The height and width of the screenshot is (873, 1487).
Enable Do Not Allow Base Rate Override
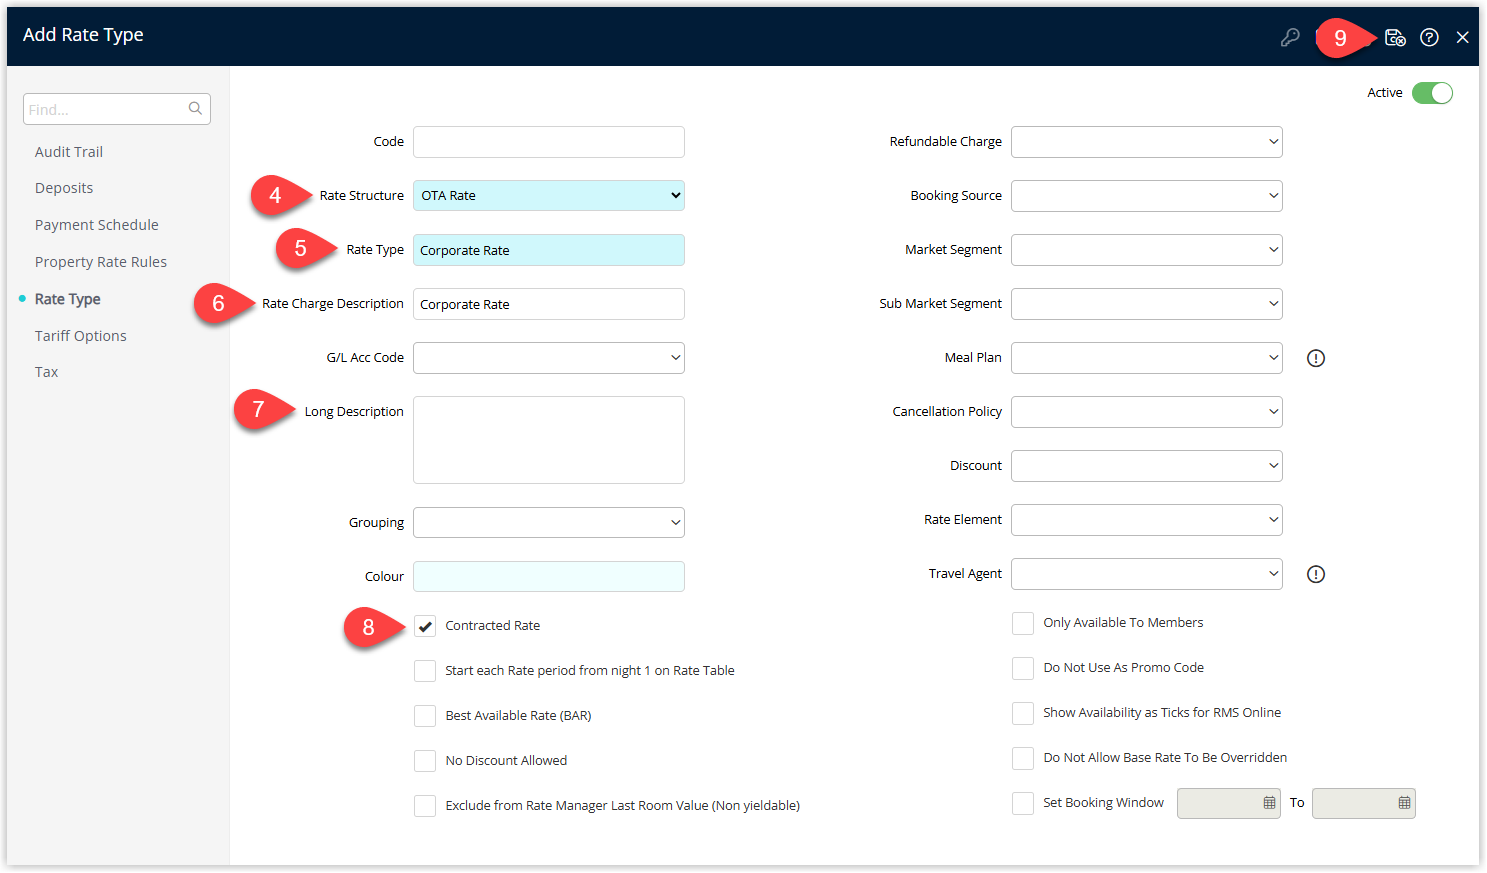pyautogui.click(x=1023, y=758)
